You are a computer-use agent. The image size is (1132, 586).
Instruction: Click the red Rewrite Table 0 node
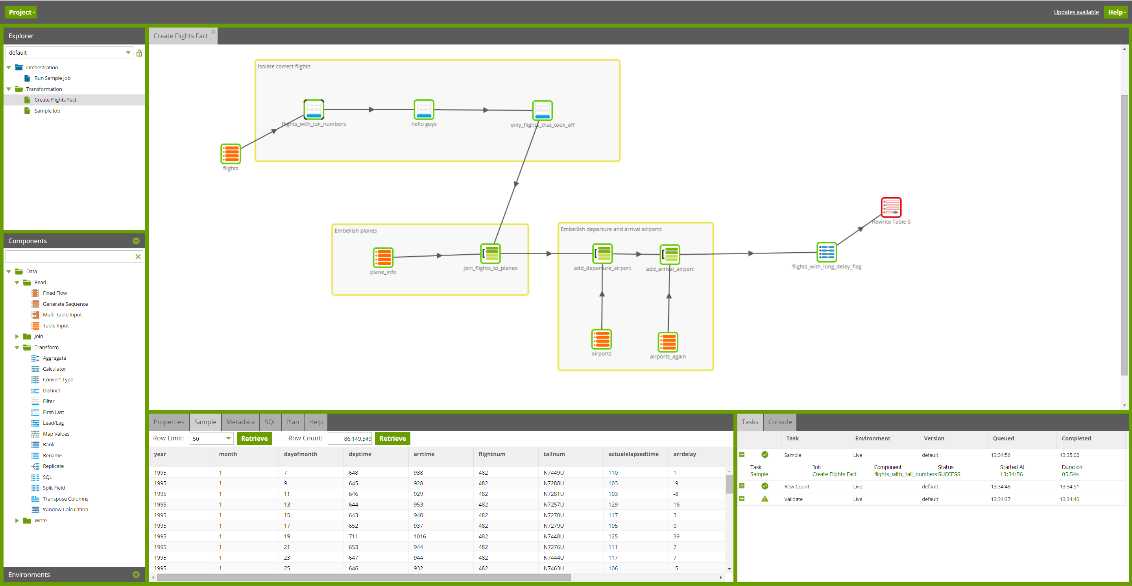point(891,207)
